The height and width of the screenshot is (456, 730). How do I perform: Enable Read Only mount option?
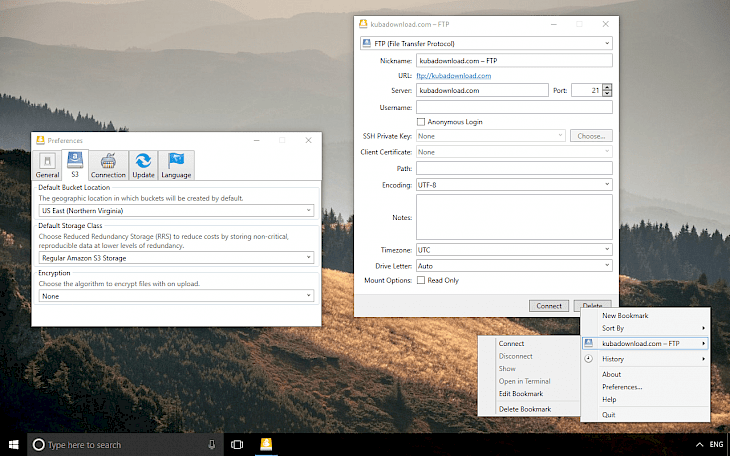pyautogui.click(x=421, y=280)
